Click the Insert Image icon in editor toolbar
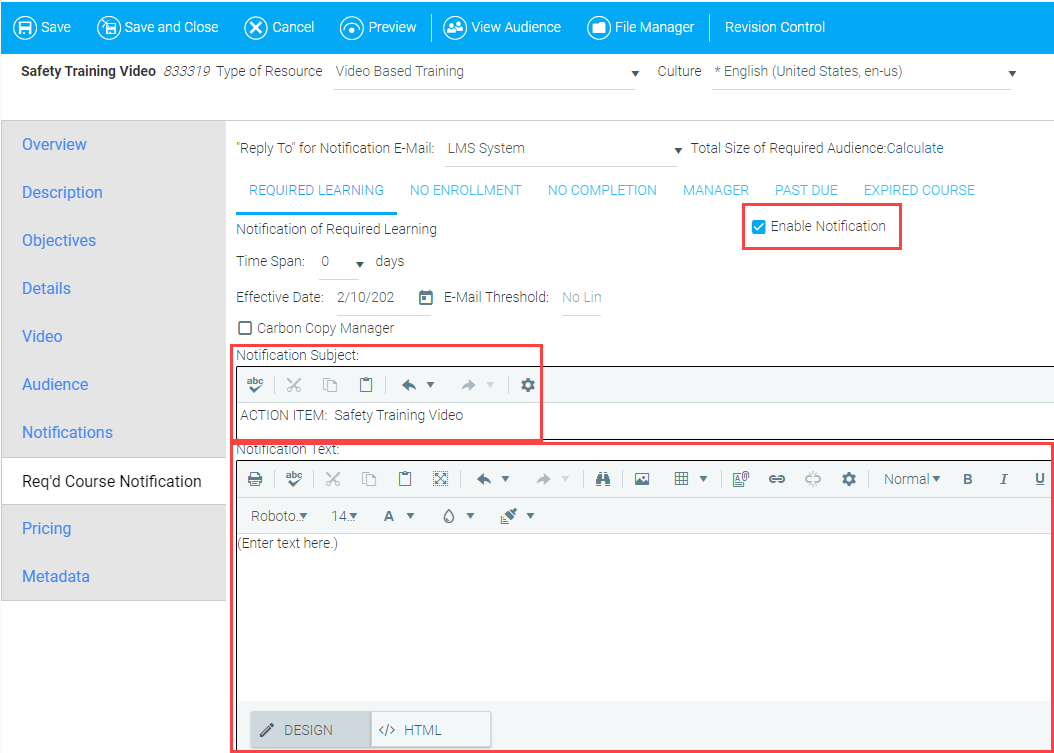 (x=642, y=479)
